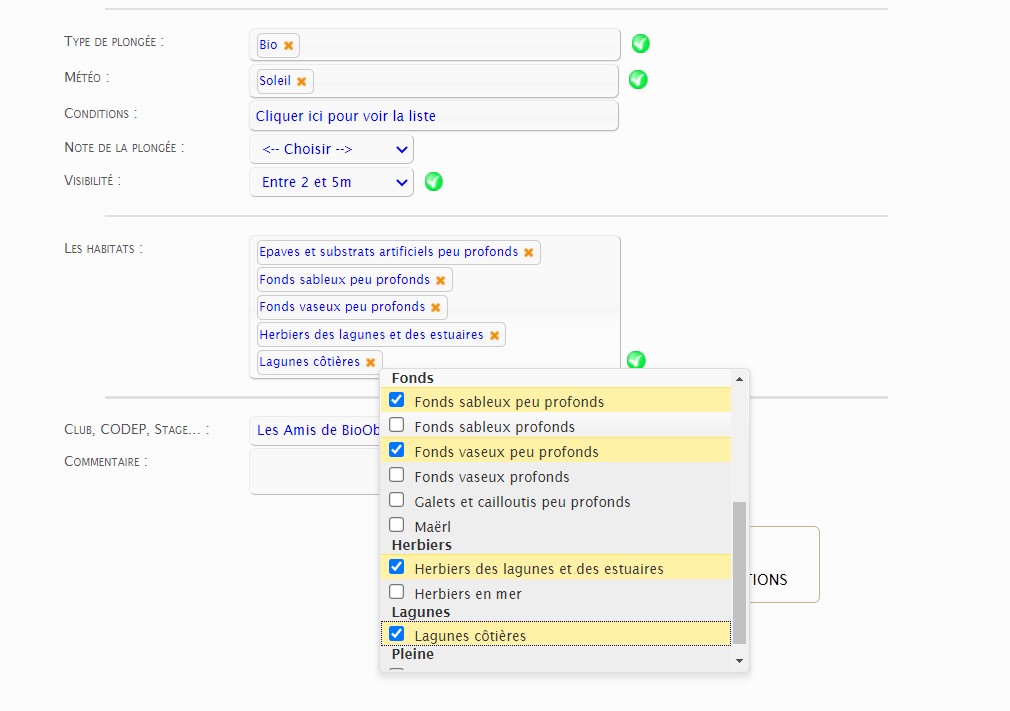This screenshot has width=1010, height=711.
Task: Click the habitat list scrollbar down arrow
Action: pos(739,661)
